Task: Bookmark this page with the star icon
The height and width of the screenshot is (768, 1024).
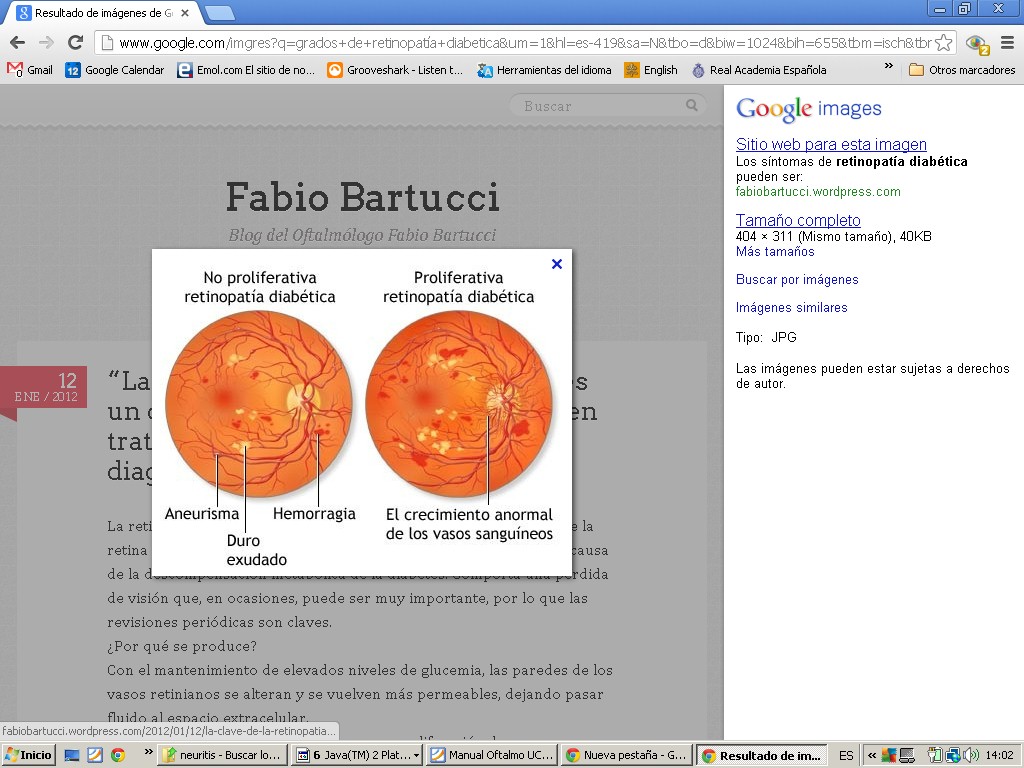Action: [943, 43]
